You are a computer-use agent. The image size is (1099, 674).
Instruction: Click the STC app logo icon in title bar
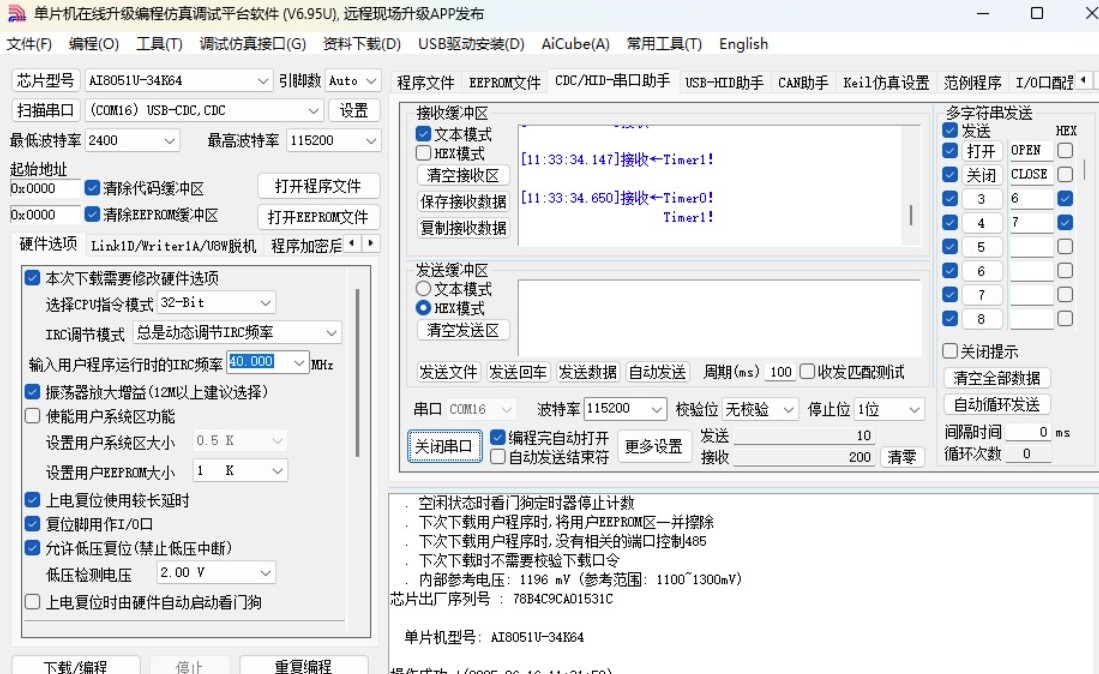pyautogui.click(x=16, y=13)
